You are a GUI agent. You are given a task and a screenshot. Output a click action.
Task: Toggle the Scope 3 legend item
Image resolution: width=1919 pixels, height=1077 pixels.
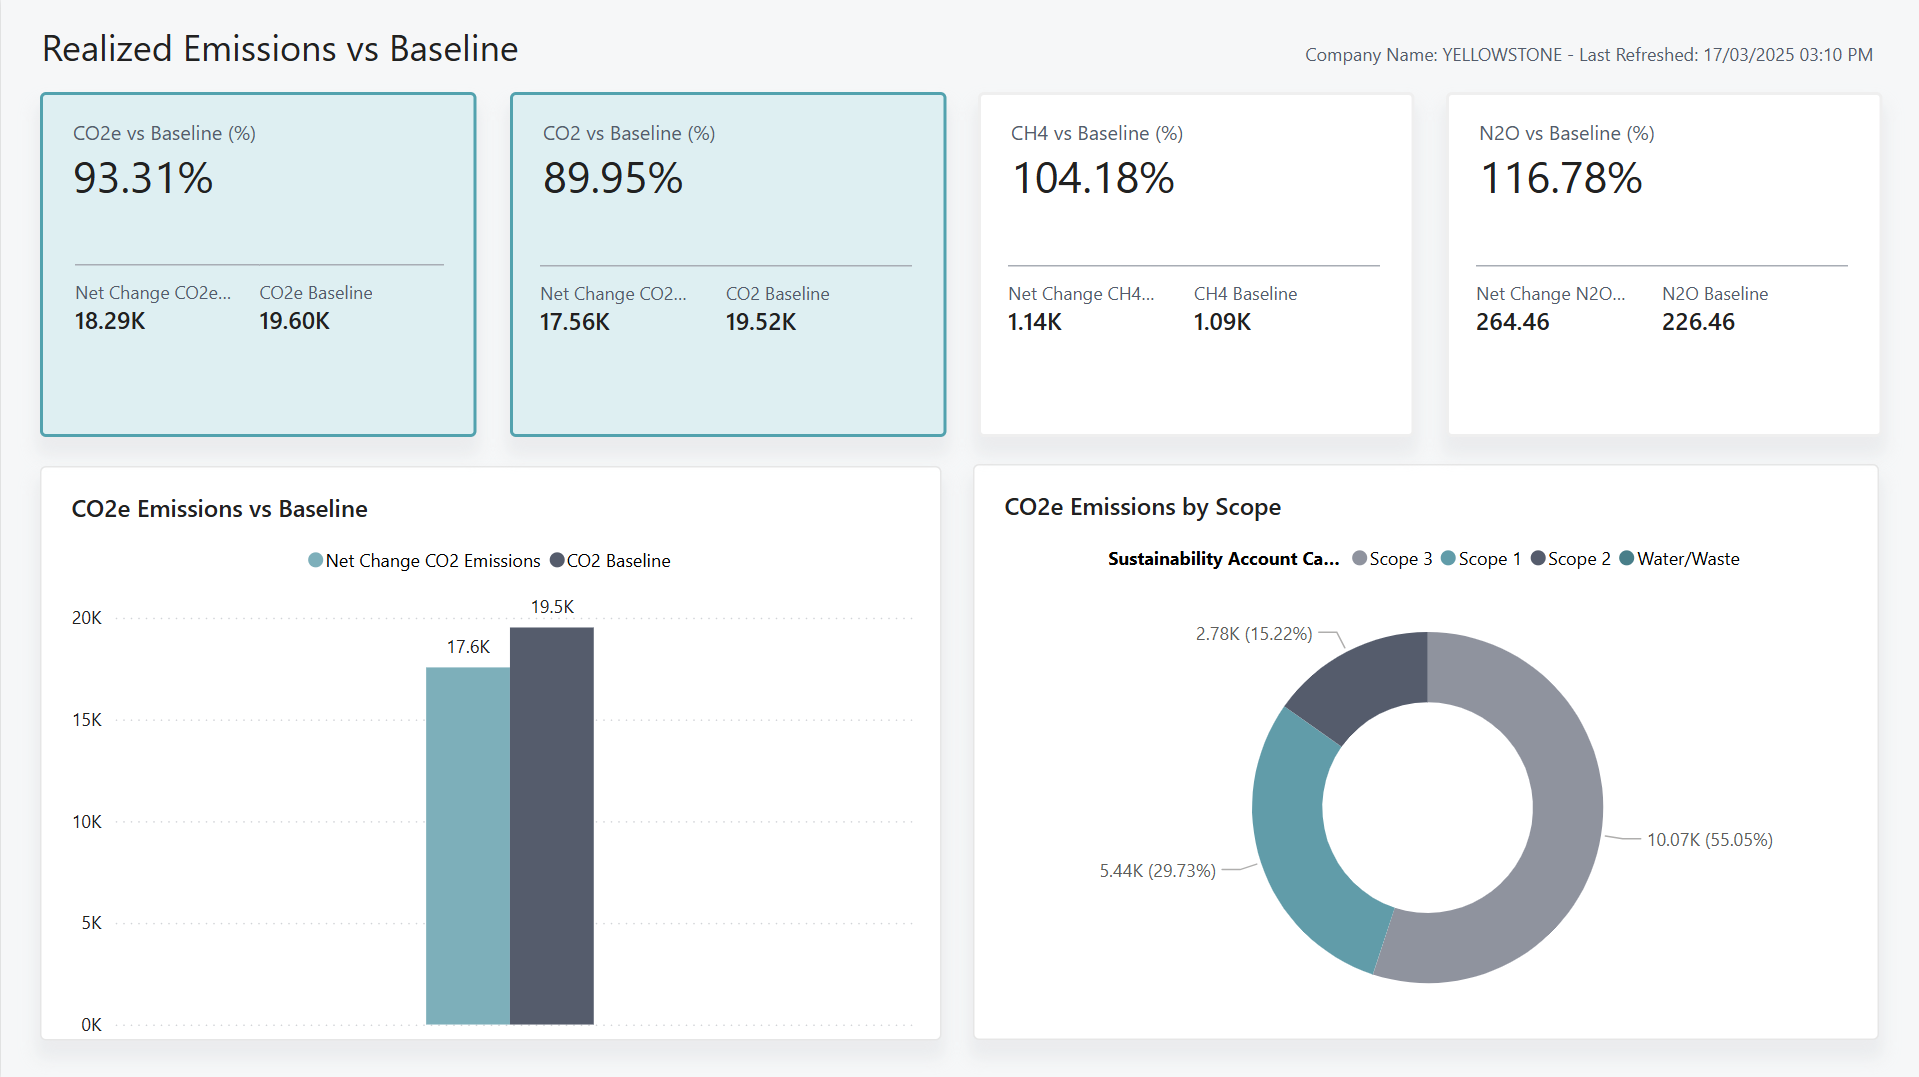[1399, 559]
